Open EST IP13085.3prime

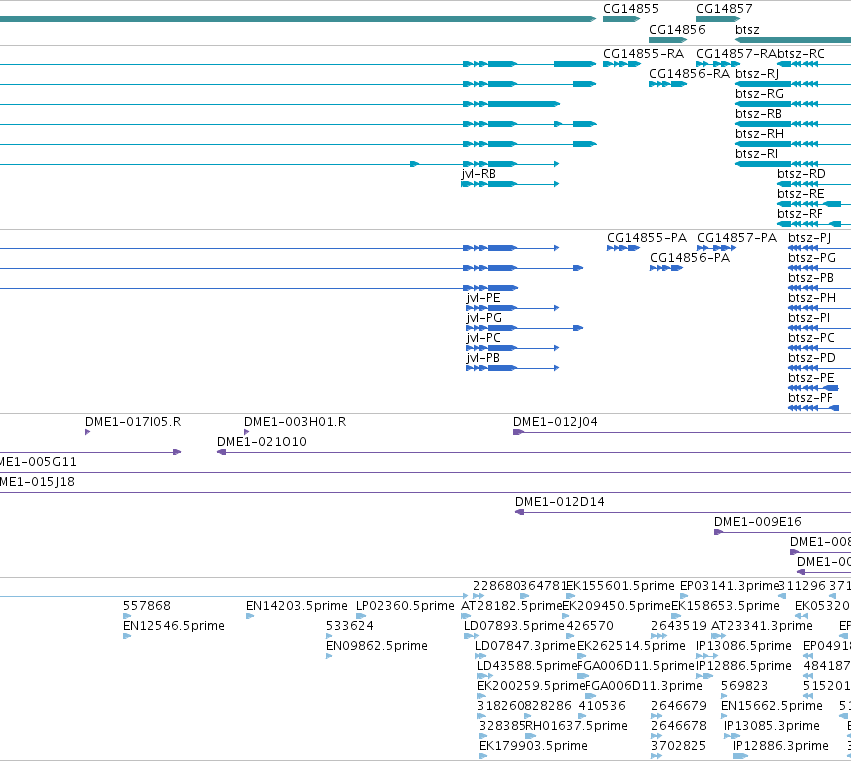pyautogui.click(x=771, y=726)
